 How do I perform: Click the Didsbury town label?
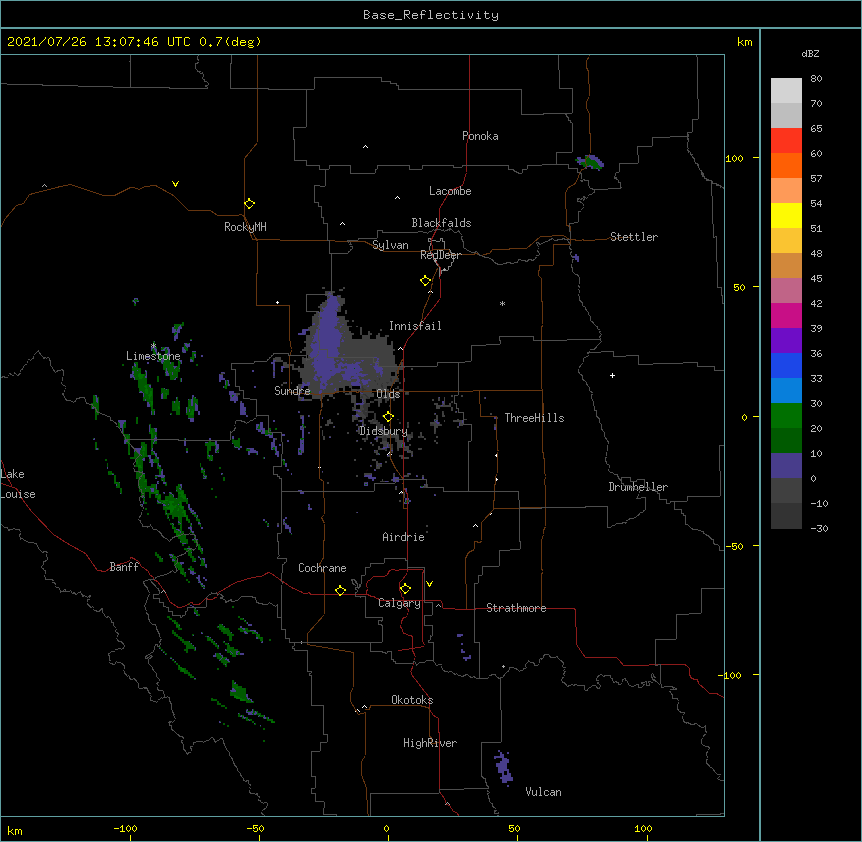coord(383,431)
